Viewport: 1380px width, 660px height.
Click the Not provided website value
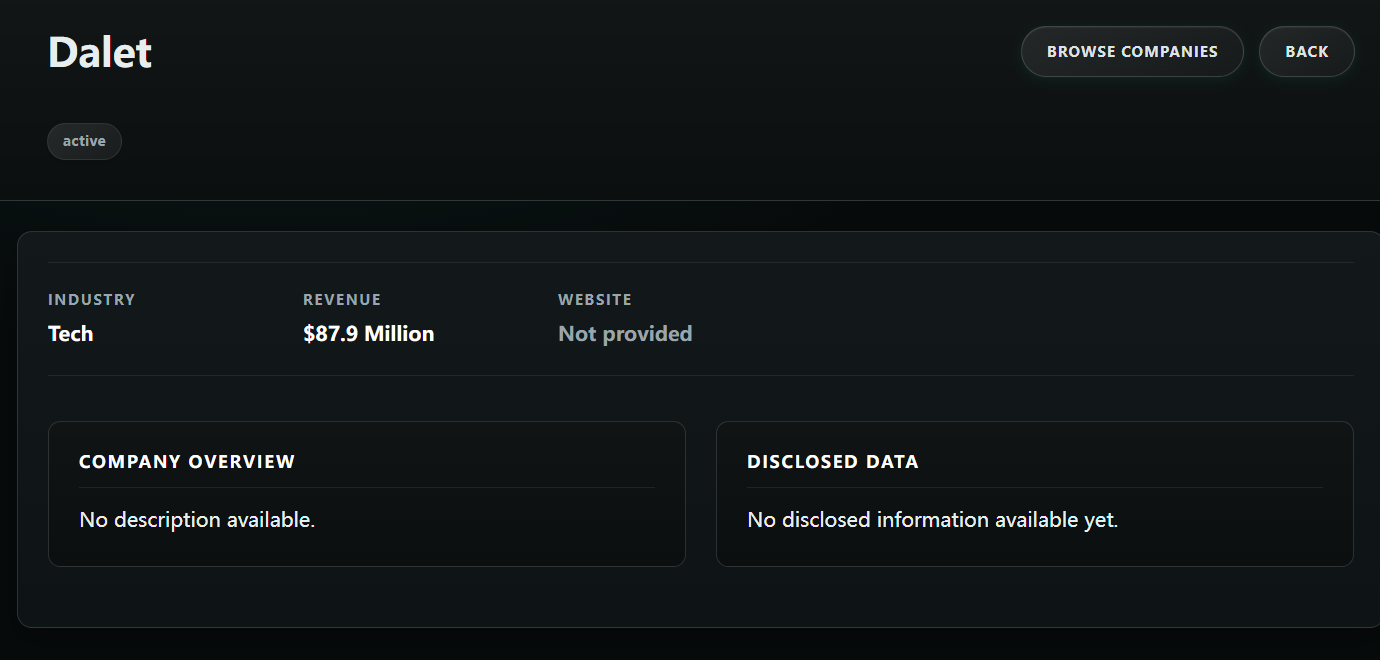pyautogui.click(x=625, y=334)
